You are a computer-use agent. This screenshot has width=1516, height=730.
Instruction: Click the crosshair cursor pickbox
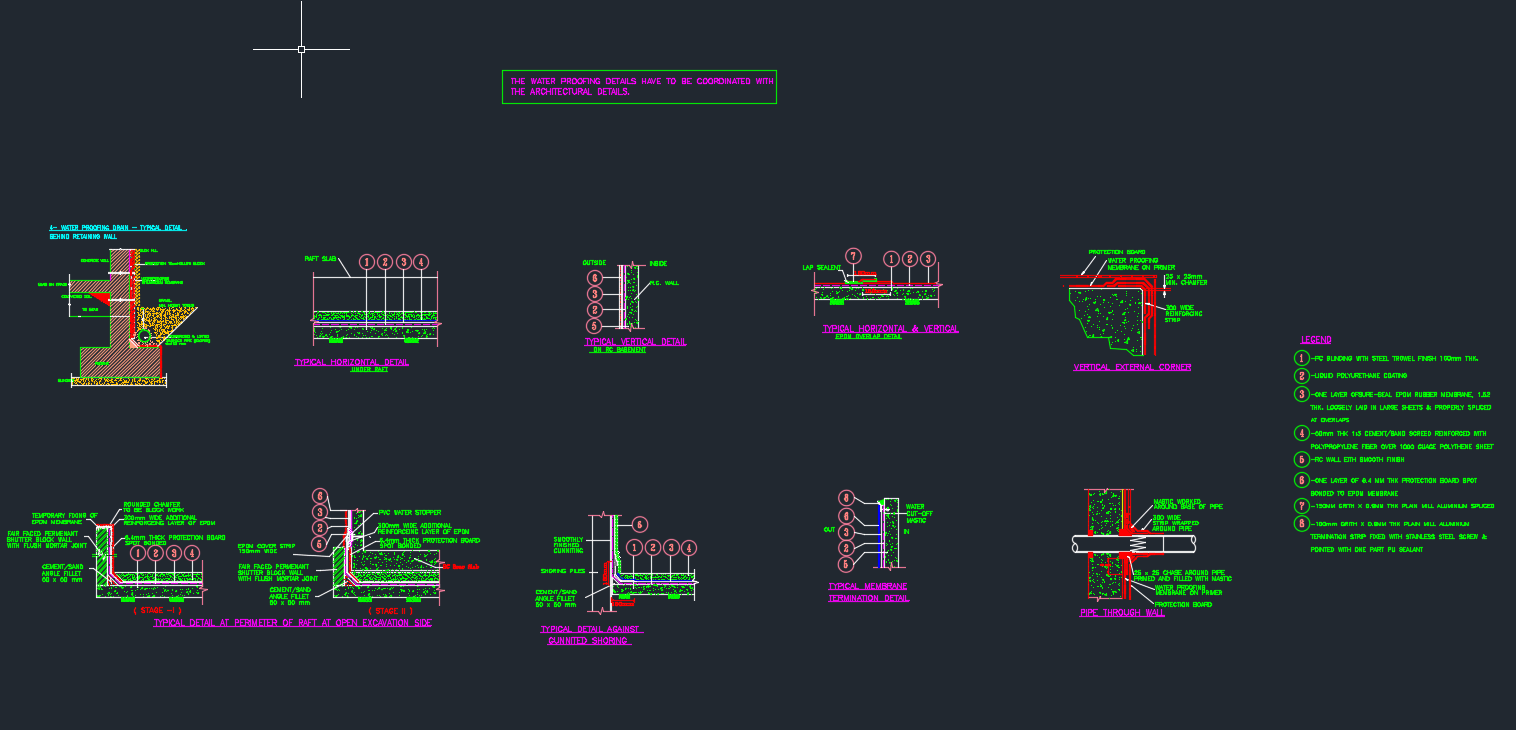(301, 49)
